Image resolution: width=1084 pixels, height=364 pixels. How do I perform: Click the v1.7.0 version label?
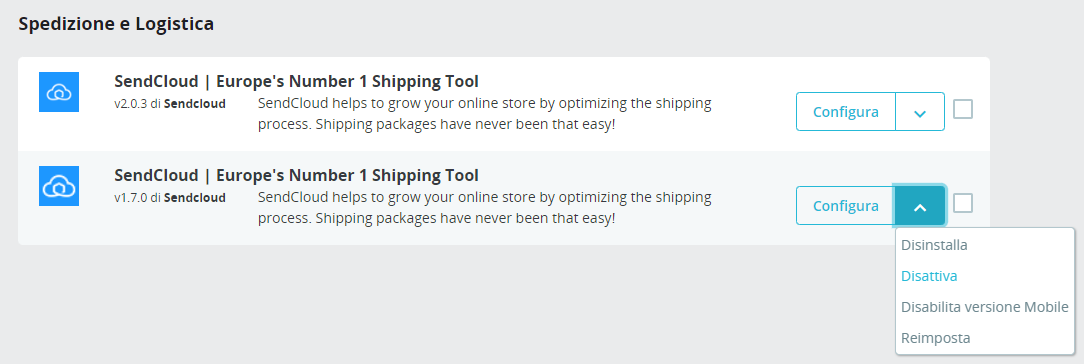pos(131,198)
